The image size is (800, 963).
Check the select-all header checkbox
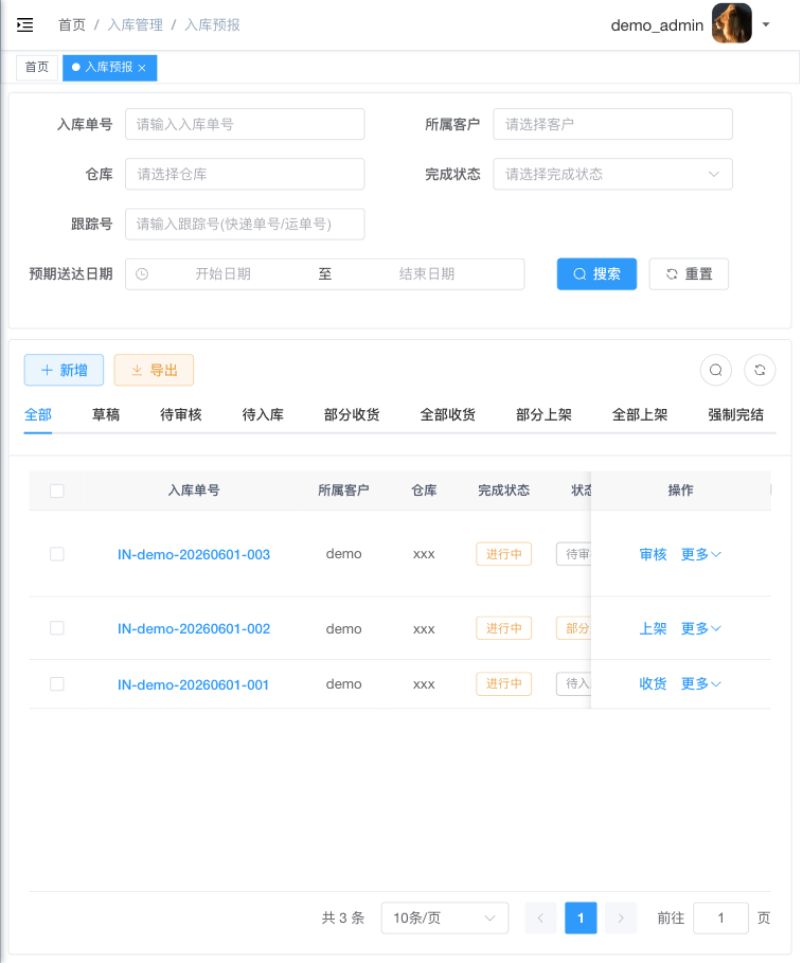tap(57, 491)
